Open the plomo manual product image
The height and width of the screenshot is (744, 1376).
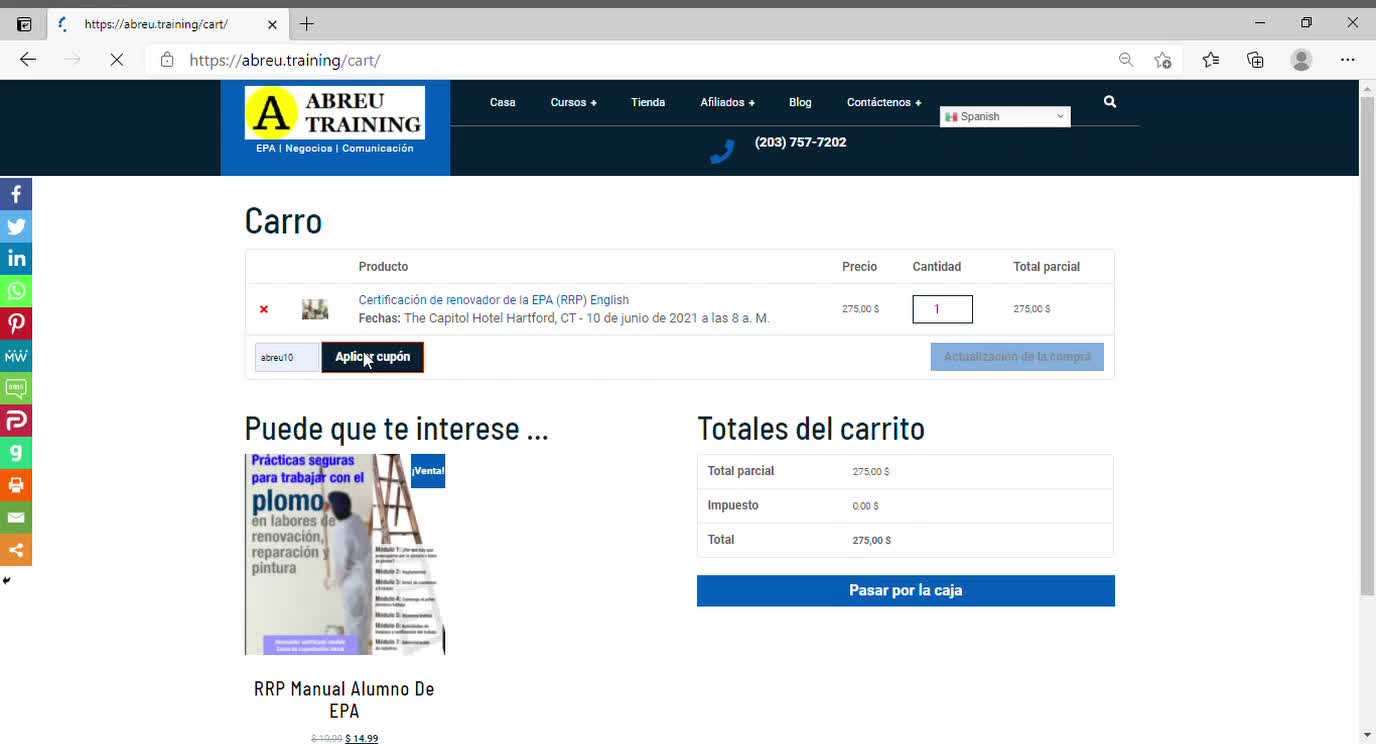(345, 555)
